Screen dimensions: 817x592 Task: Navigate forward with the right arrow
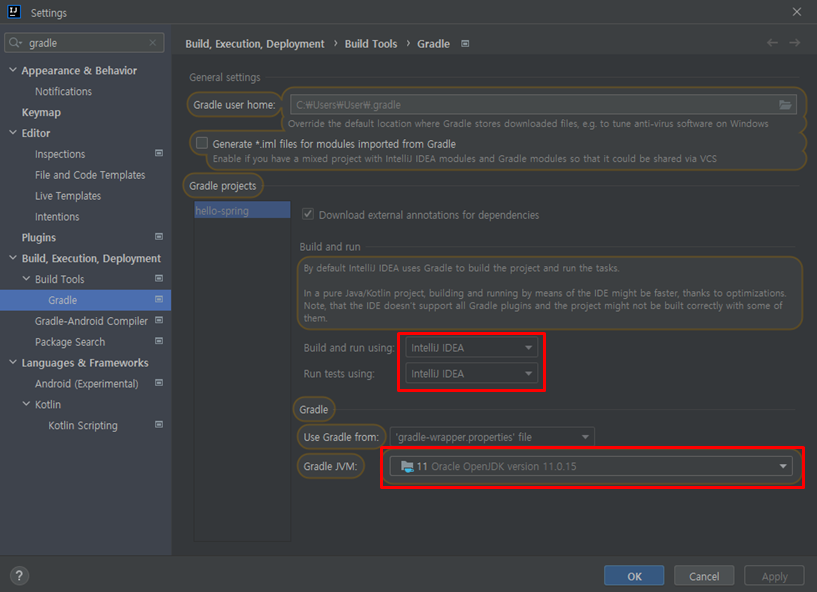[795, 43]
